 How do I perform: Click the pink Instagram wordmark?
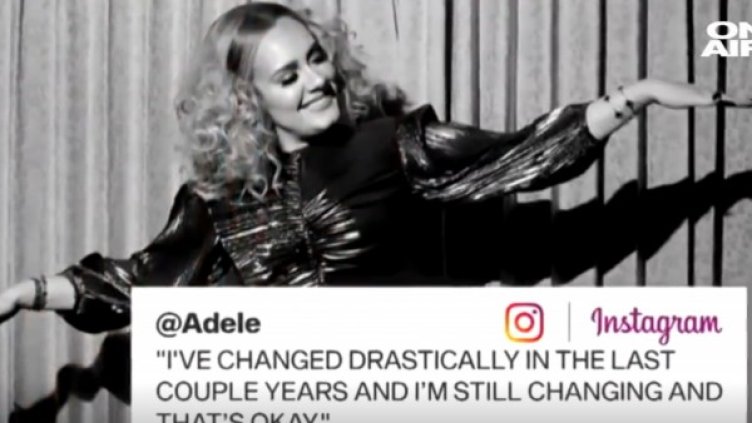click(656, 323)
